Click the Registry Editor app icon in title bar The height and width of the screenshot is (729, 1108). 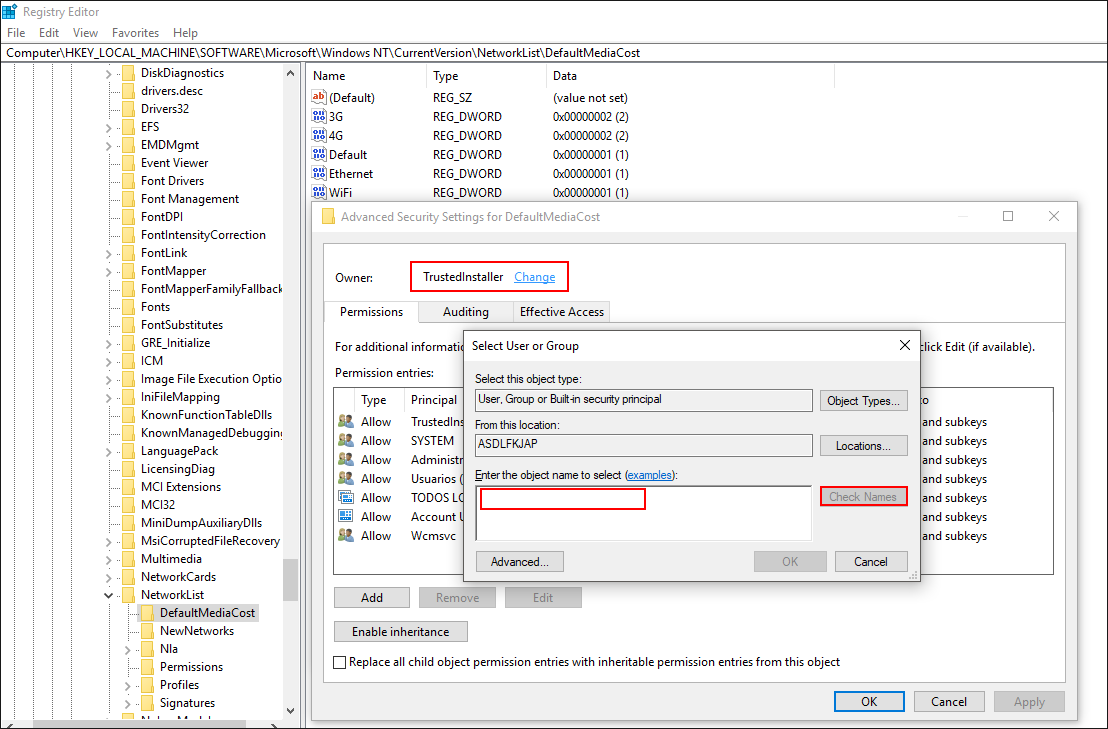tap(9, 11)
